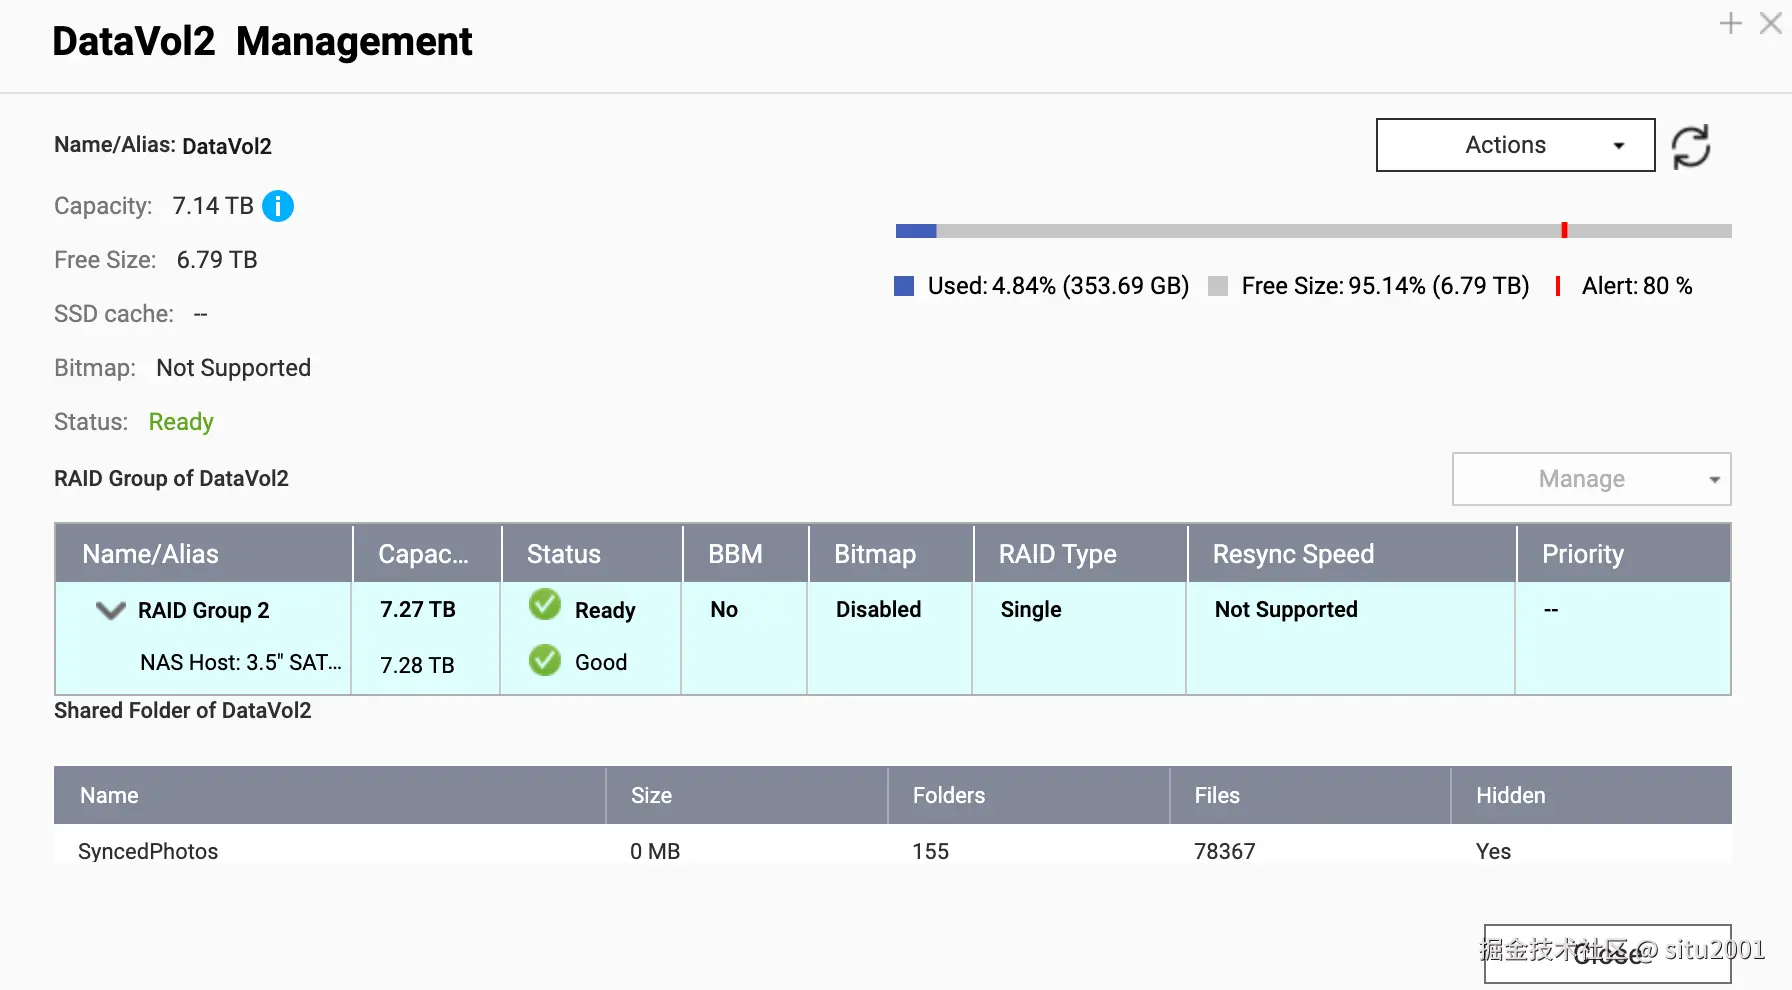
Task: Open the Manage dropdown
Action: (1591, 479)
